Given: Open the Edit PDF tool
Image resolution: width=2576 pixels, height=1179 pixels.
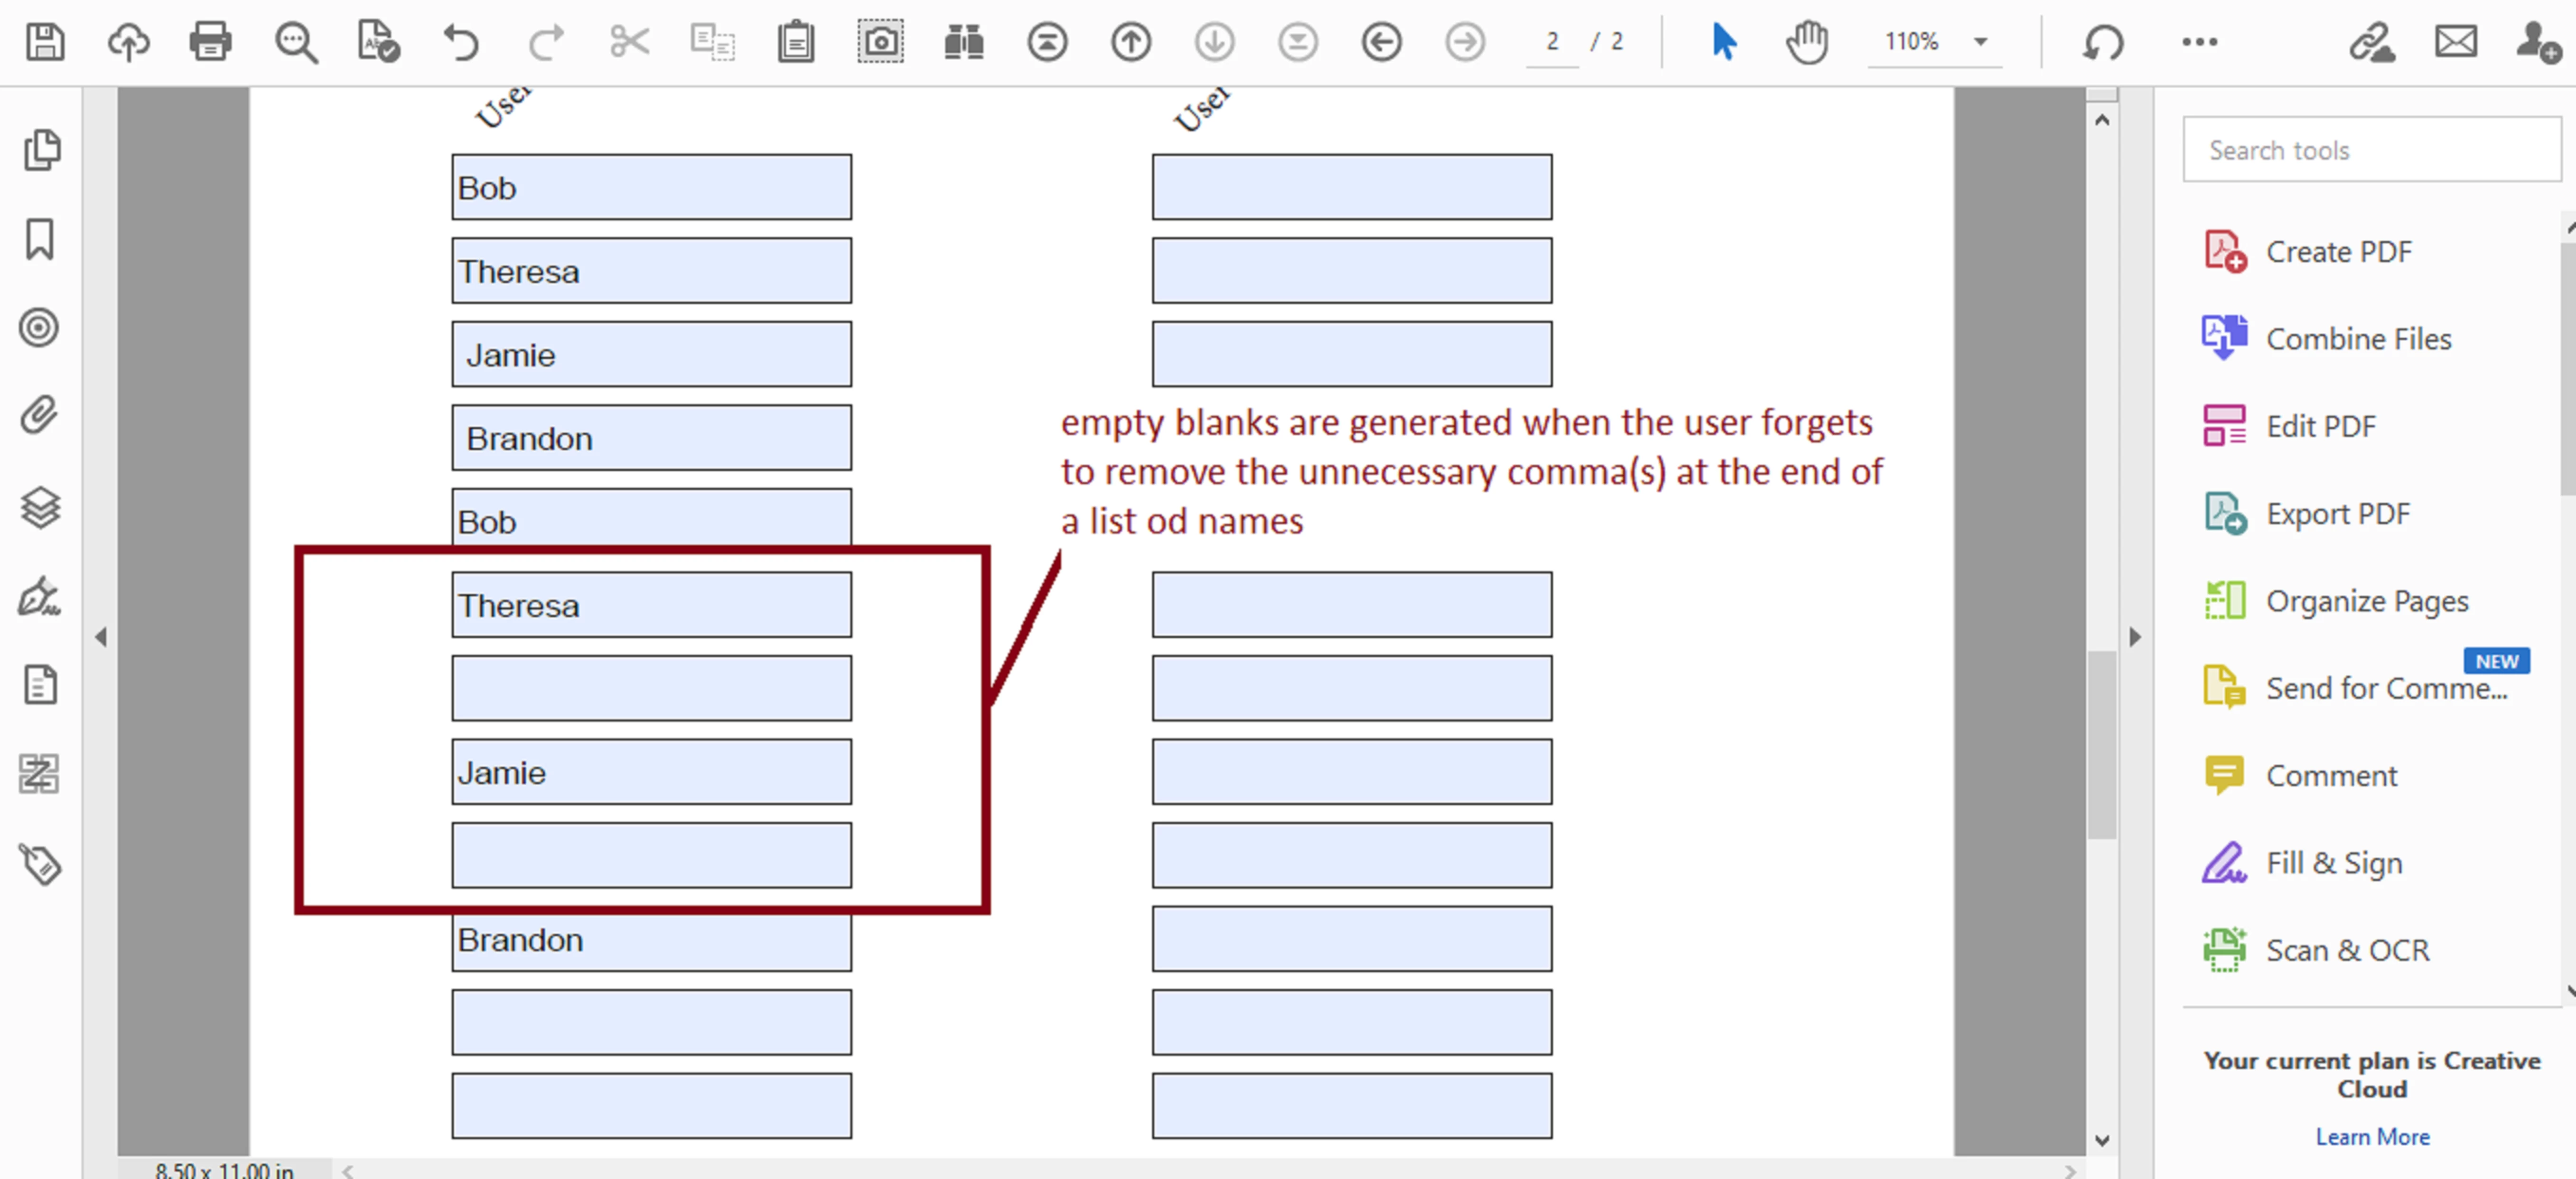Looking at the screenshot, I should (x=2290, y=427).
